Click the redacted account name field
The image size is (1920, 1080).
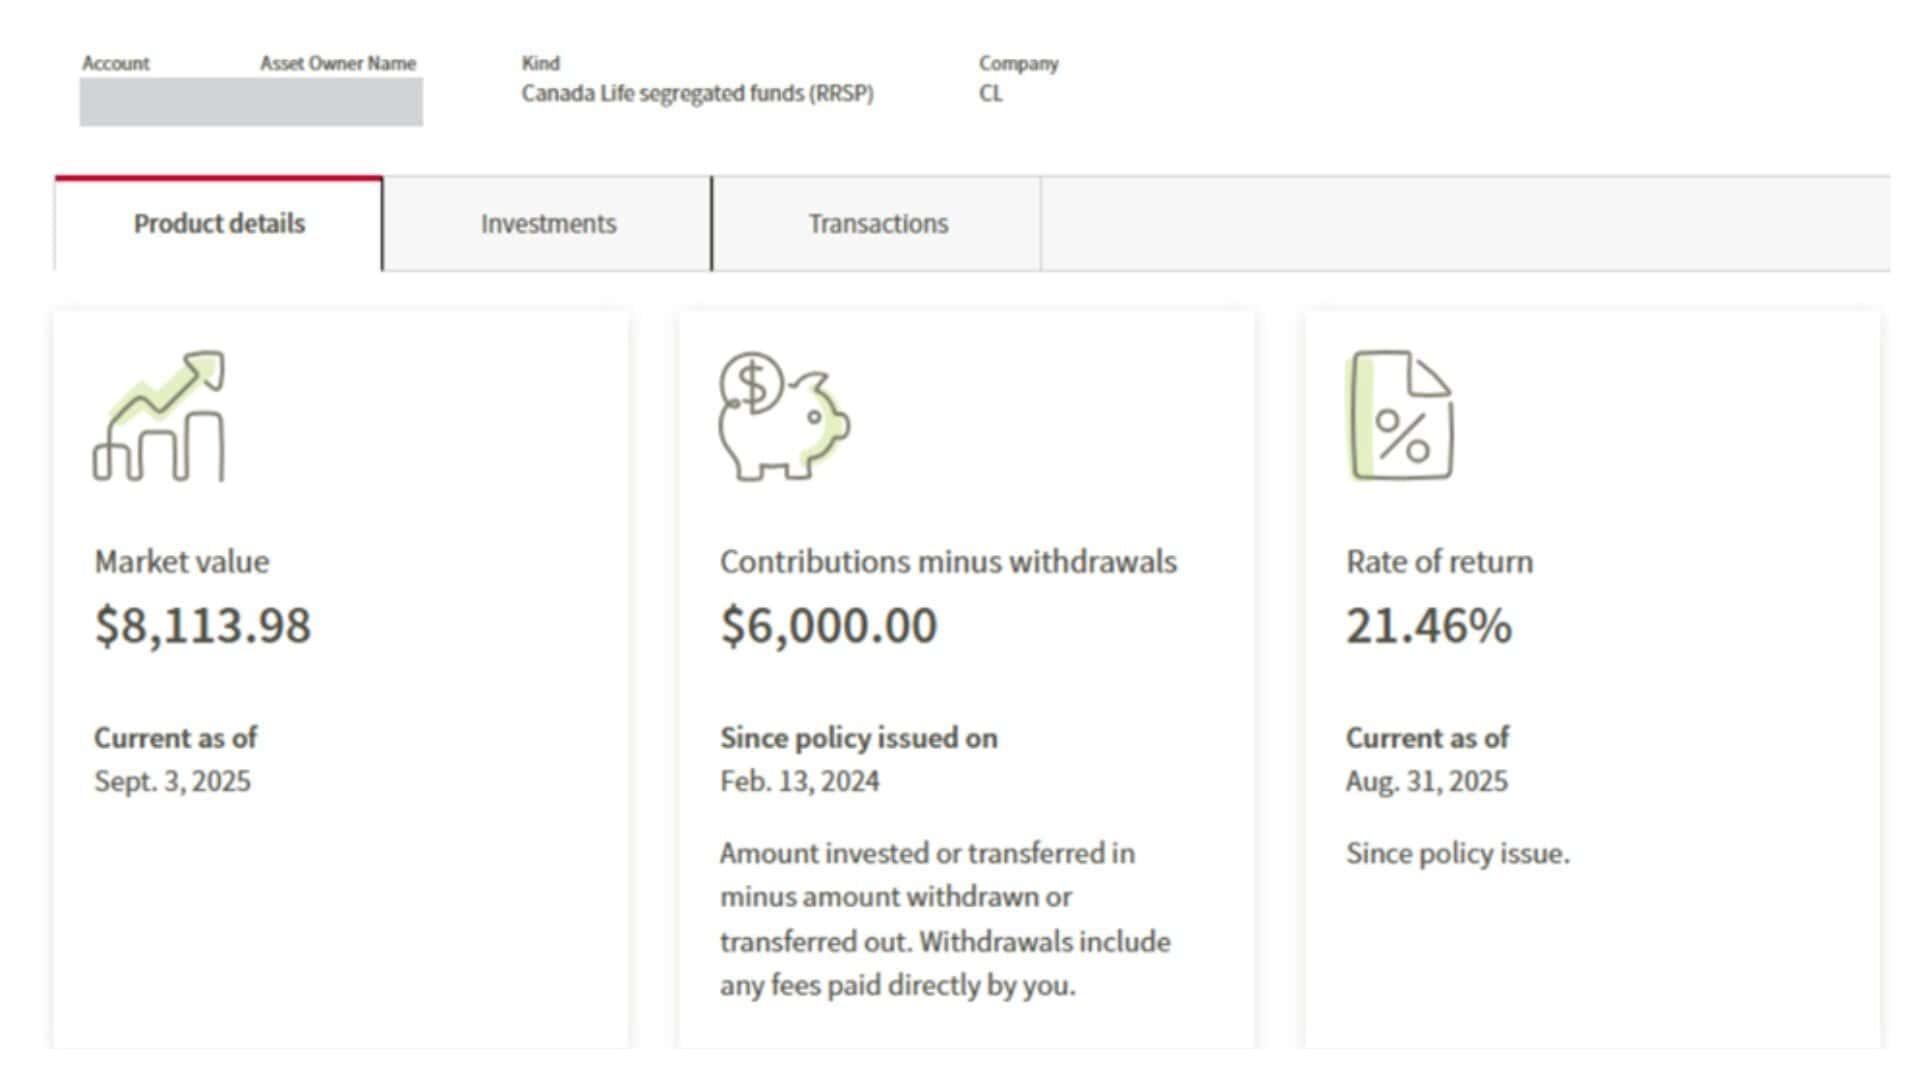click(x=250, y=102)
